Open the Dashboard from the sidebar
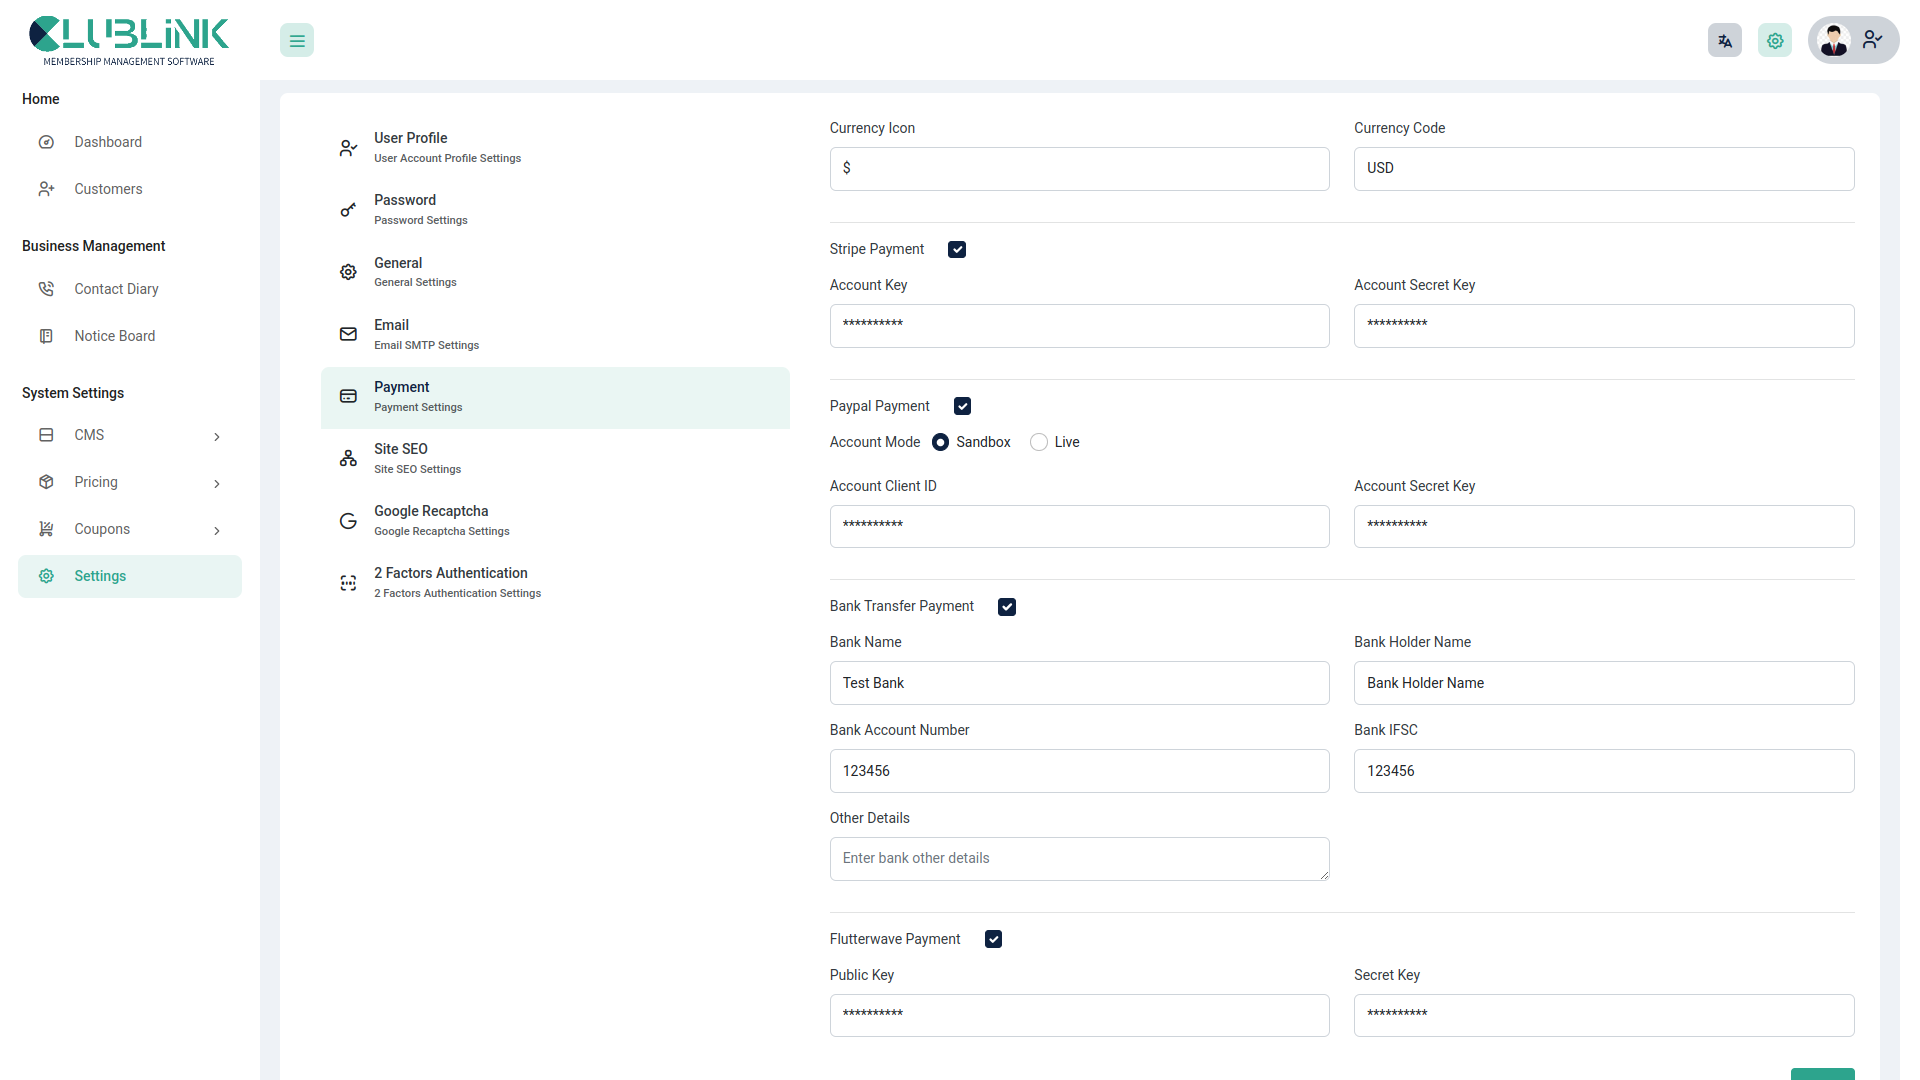The height and width of the screenshot is (1080, 1920). click(x=107, y=141)
